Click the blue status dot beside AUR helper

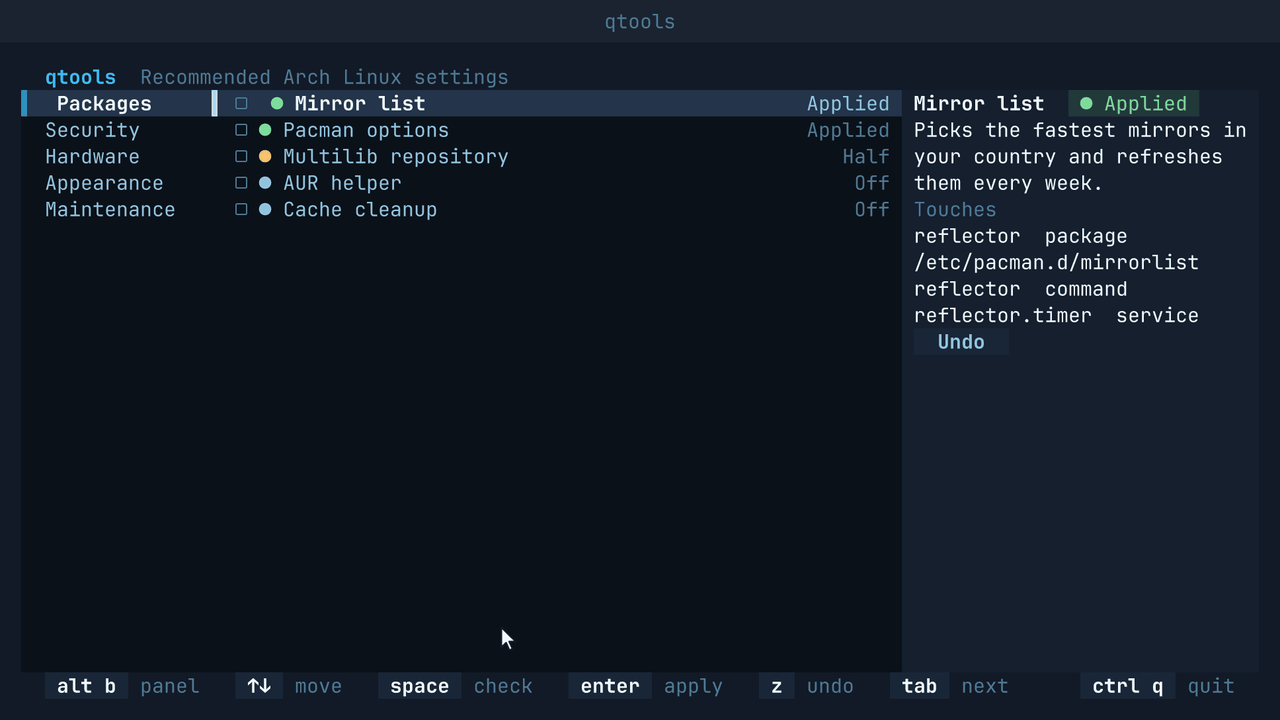click(265, 183)
